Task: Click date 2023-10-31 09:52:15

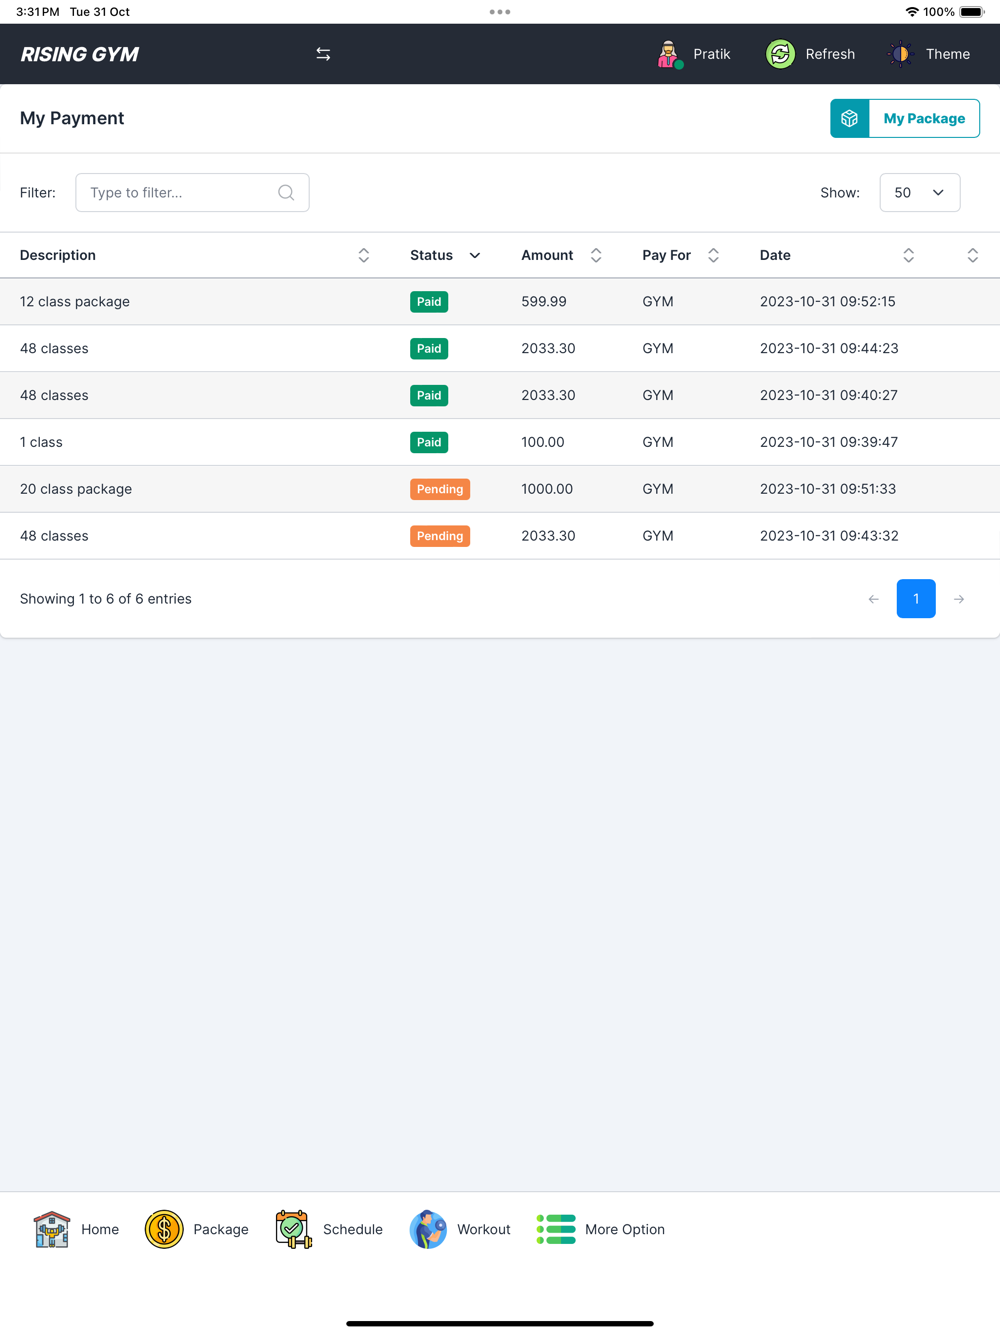Action: pyautogui.click(x=828, y=301)
